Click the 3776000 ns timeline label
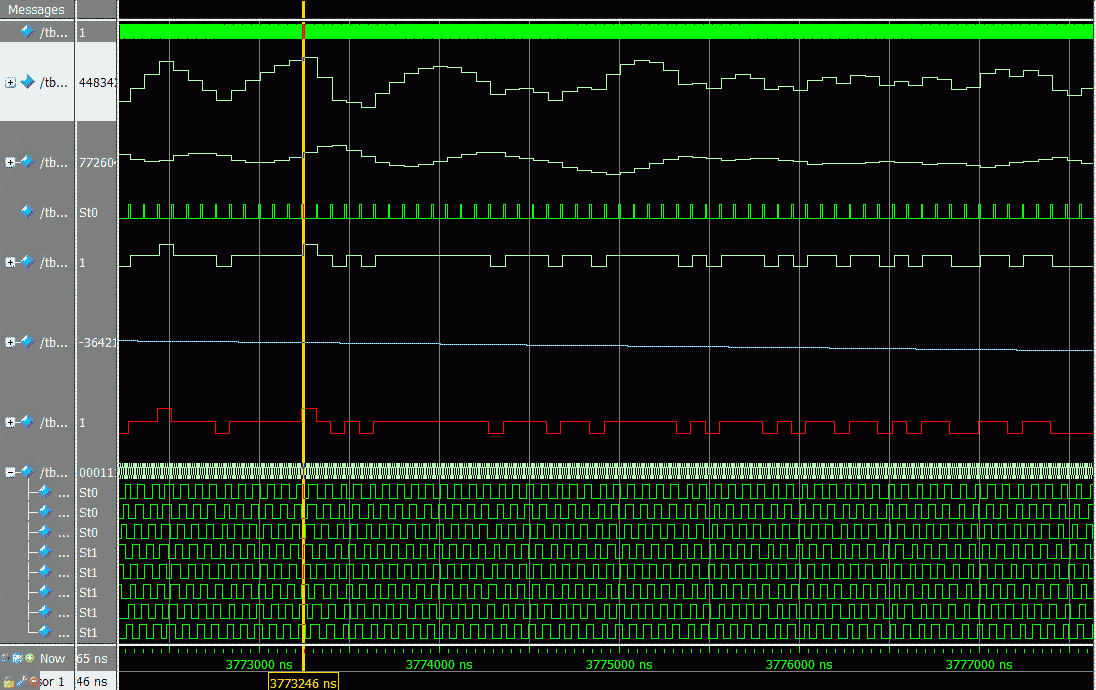This screenshot has width=1096, height=690. 799,664
